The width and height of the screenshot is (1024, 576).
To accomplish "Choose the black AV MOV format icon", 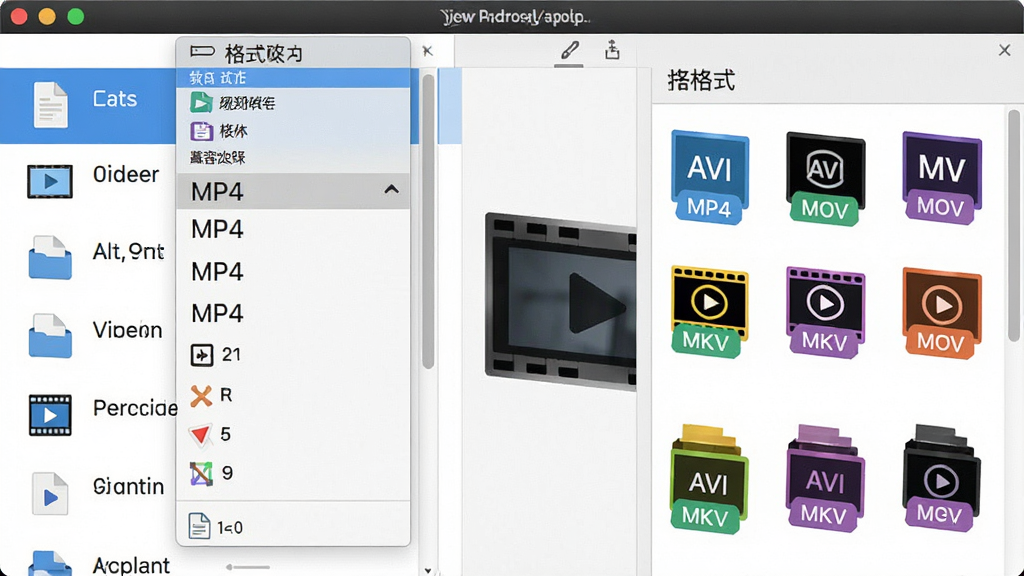I will pos(825,178).
